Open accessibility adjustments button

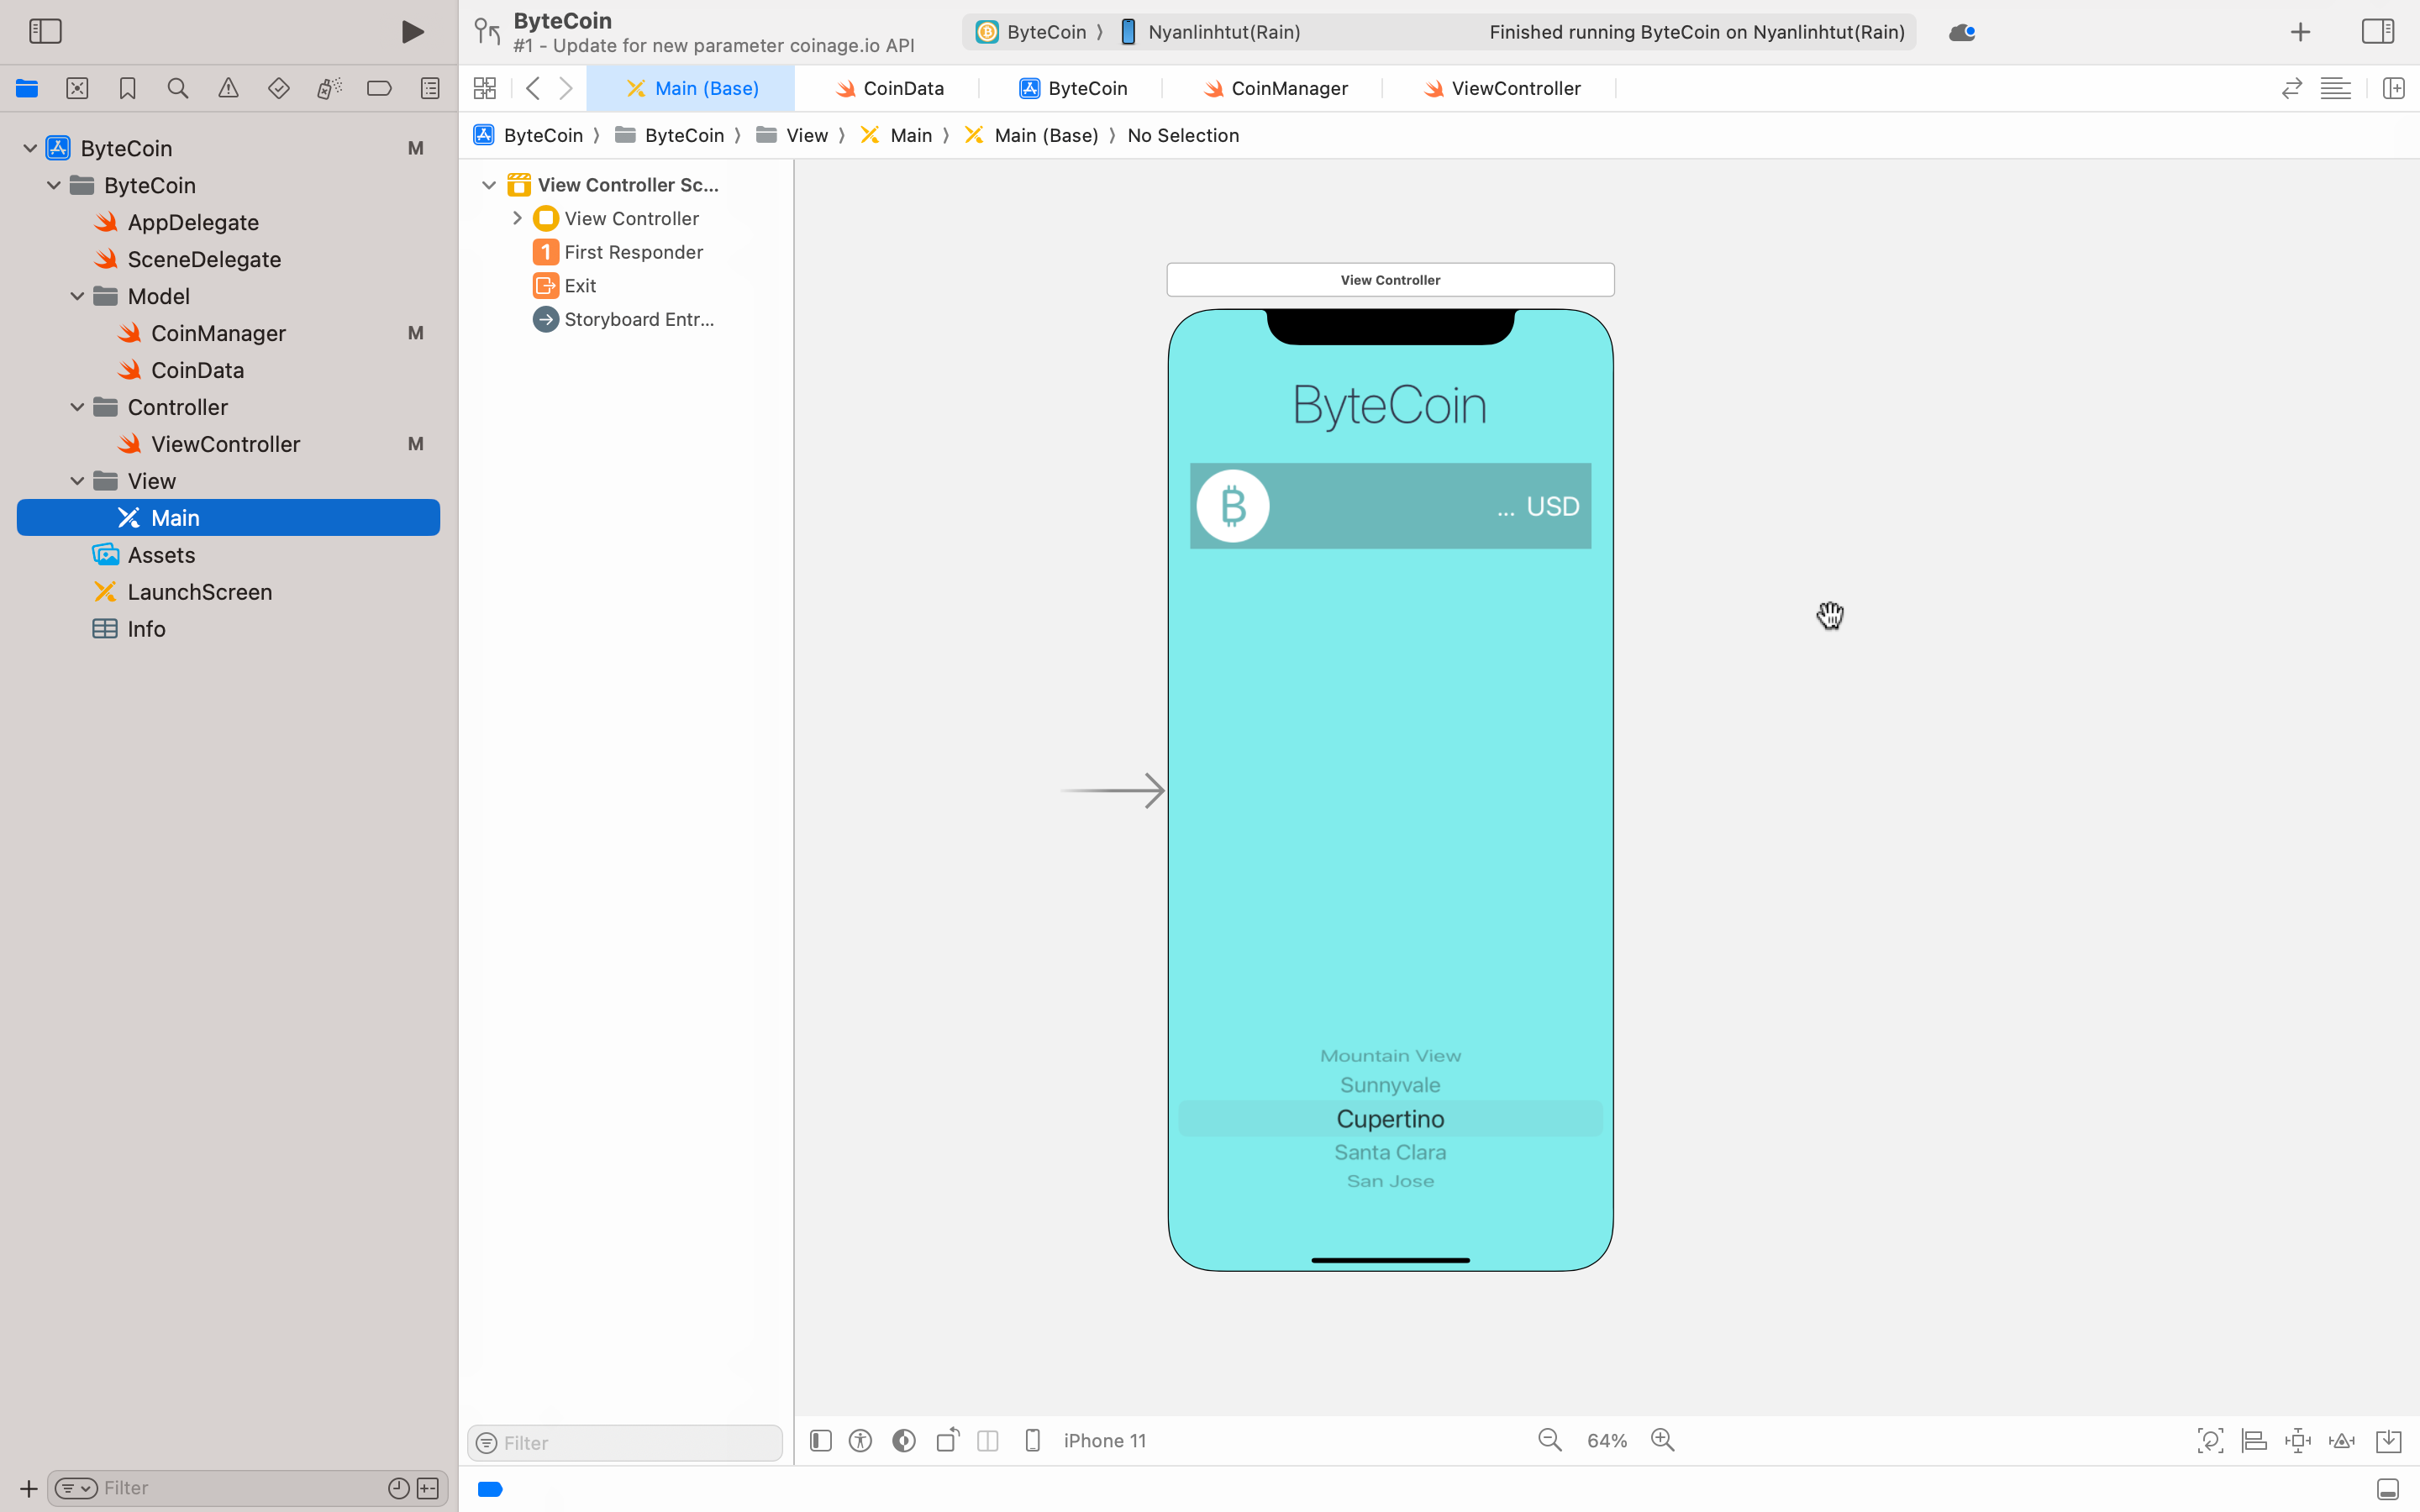click(x=860, y=1440)
